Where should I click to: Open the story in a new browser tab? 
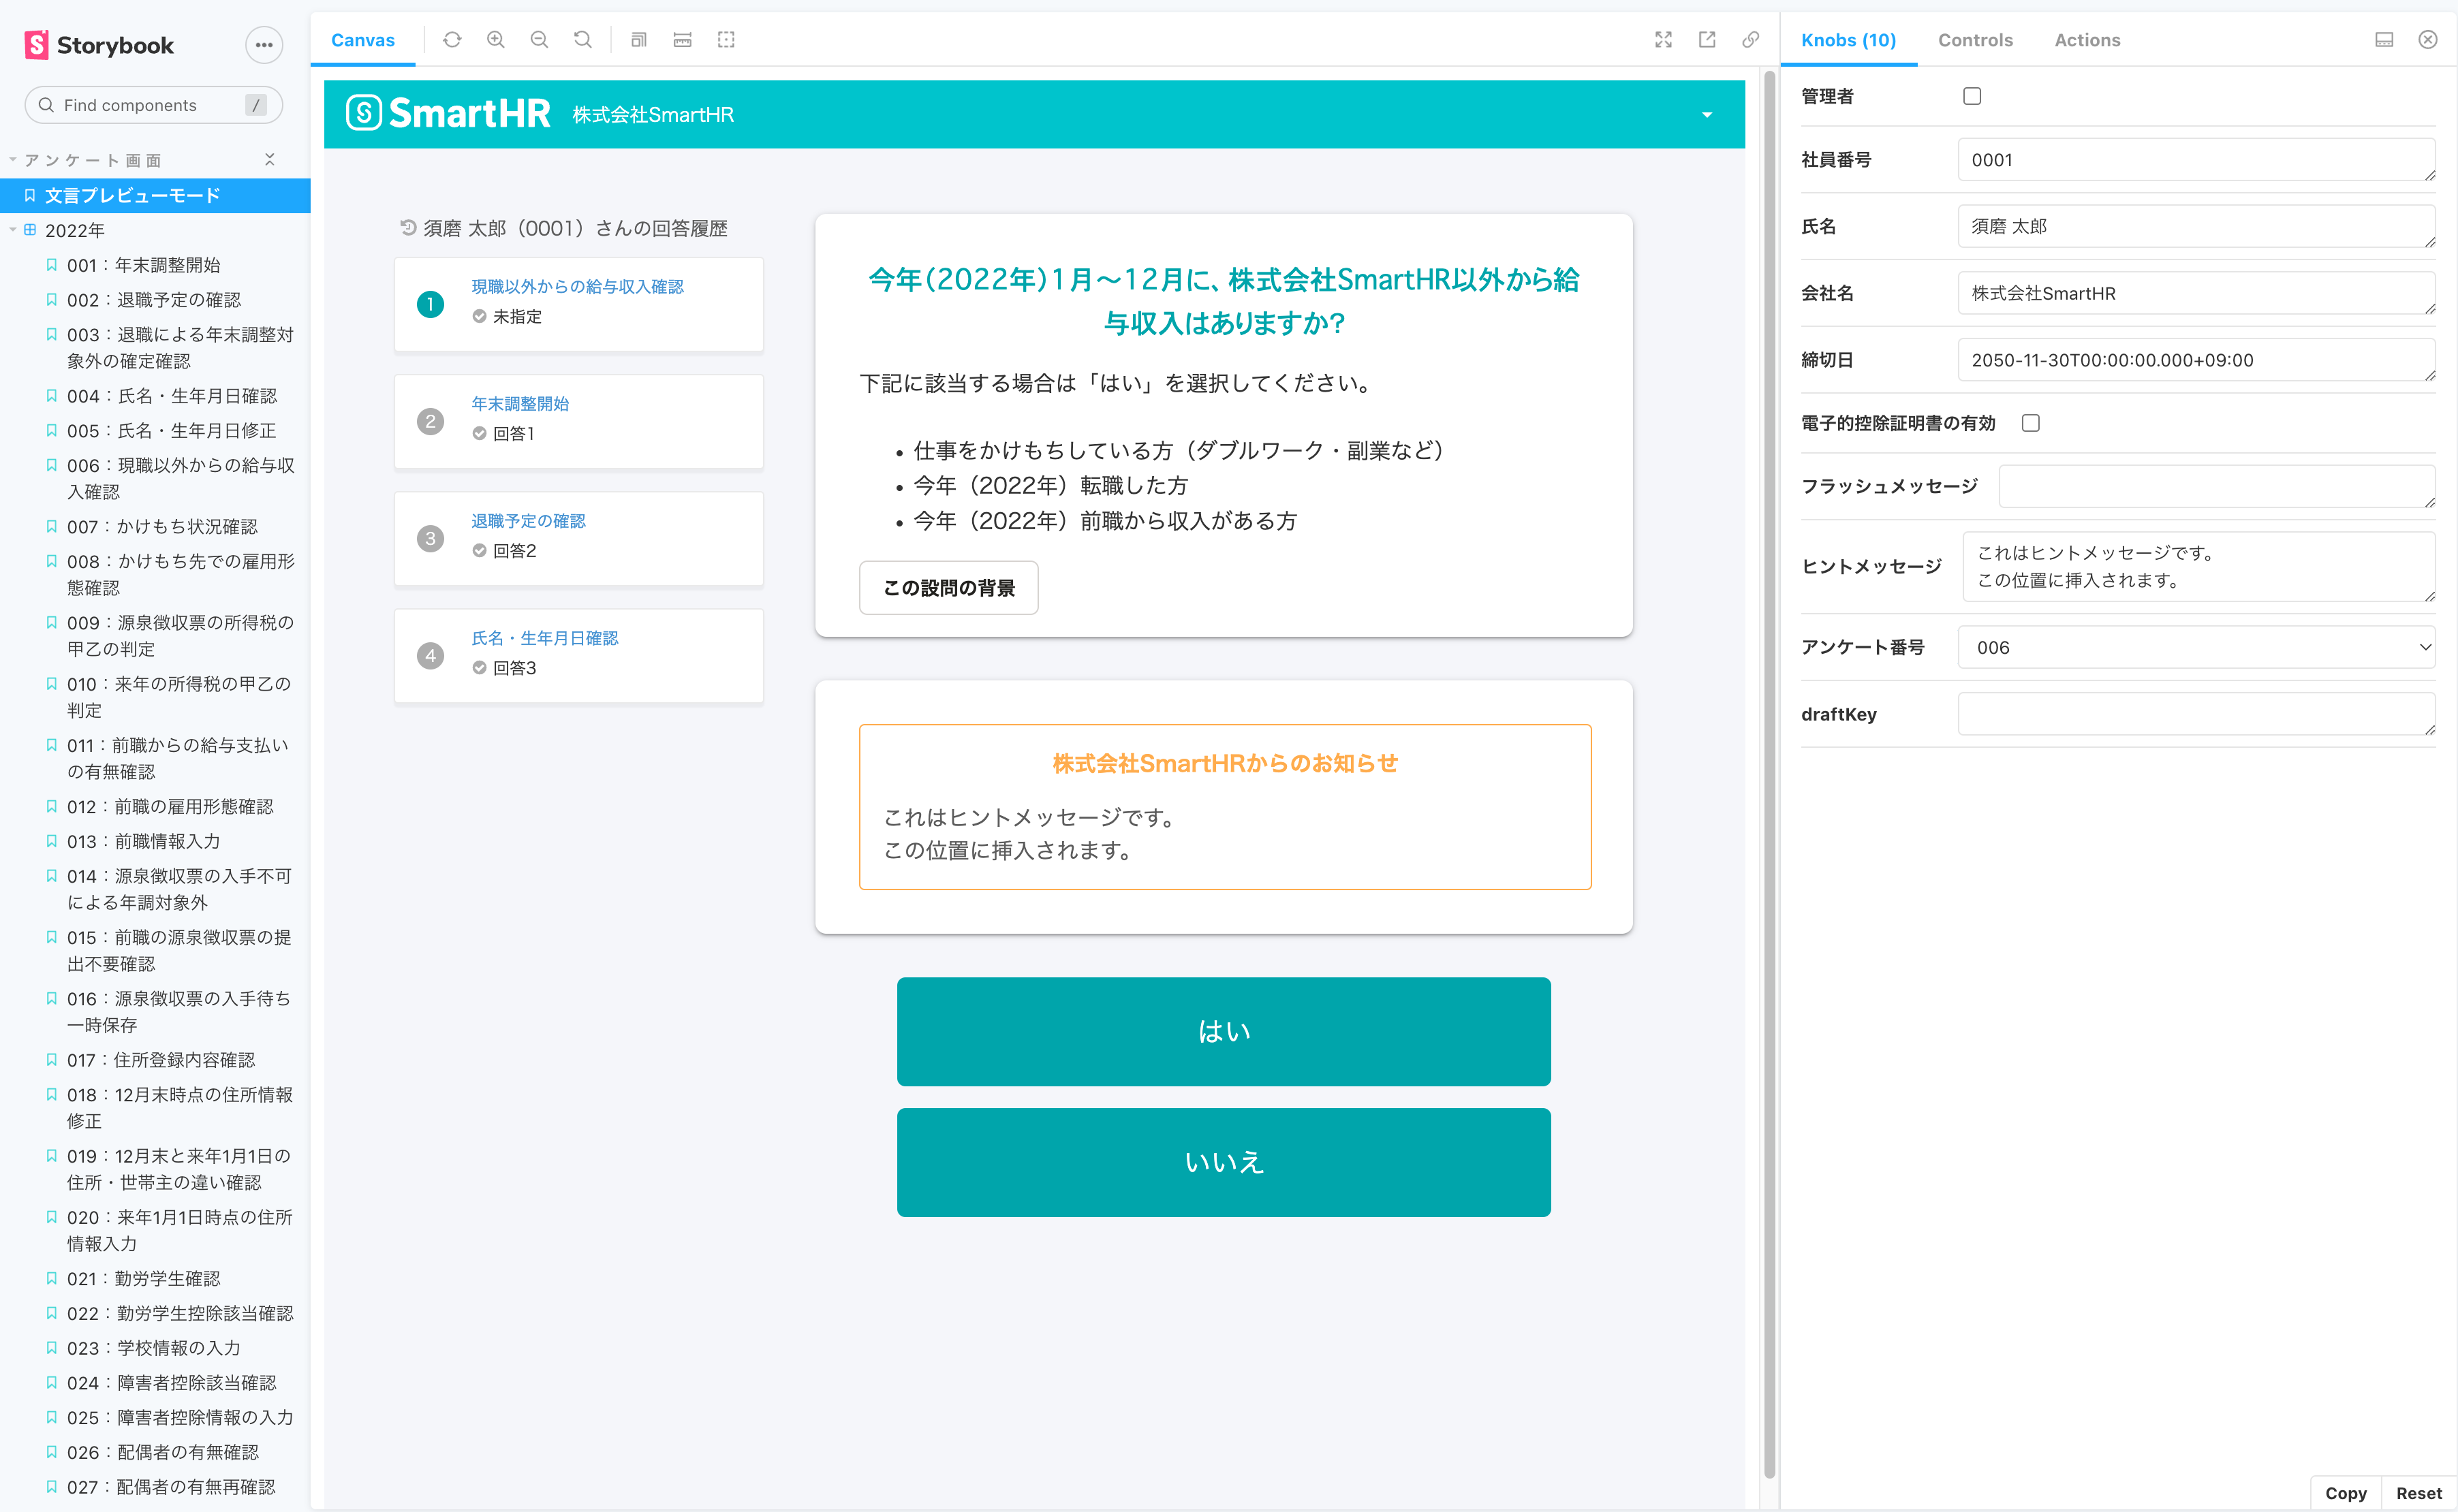pos(1707,40)
